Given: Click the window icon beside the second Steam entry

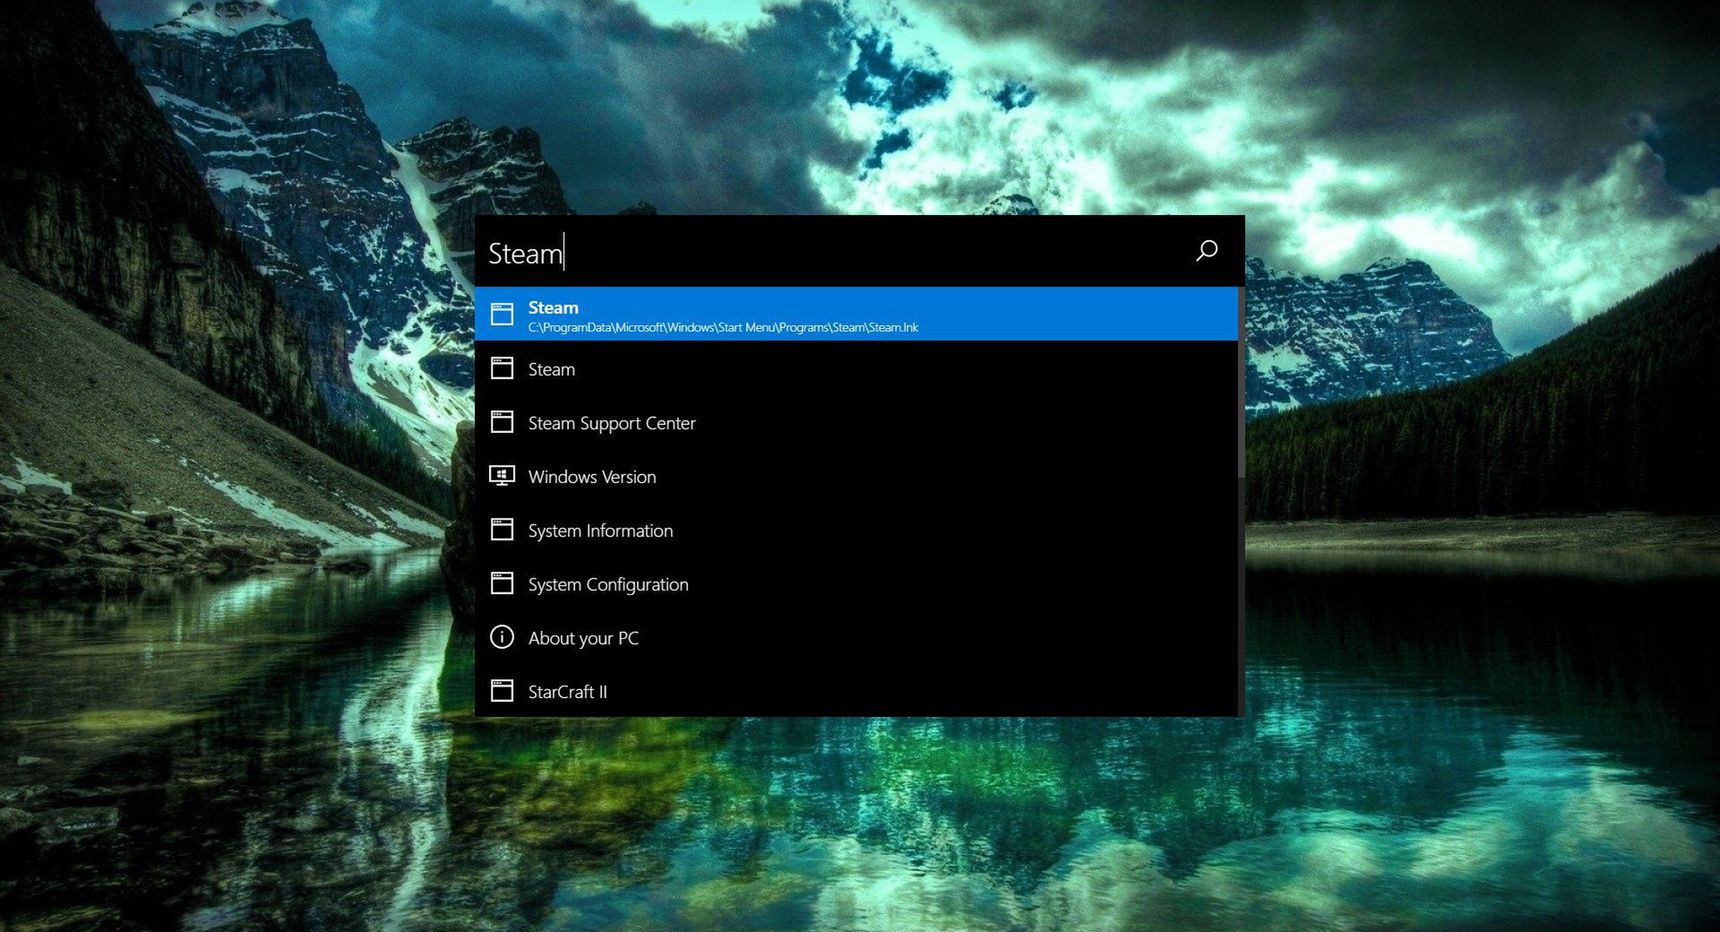Looking at the screenshot, I should 502,369.
